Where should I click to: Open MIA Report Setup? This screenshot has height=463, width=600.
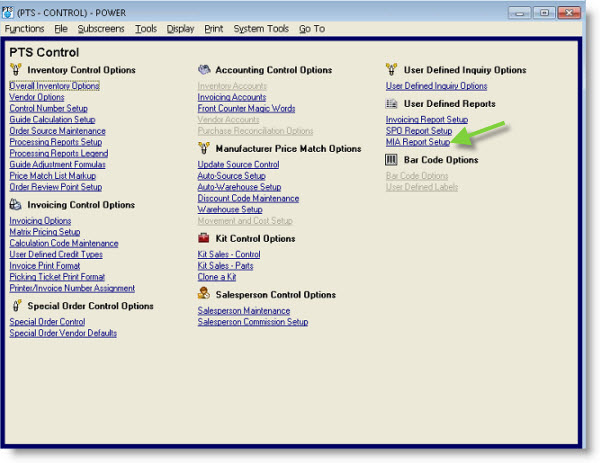coord(418,142)
